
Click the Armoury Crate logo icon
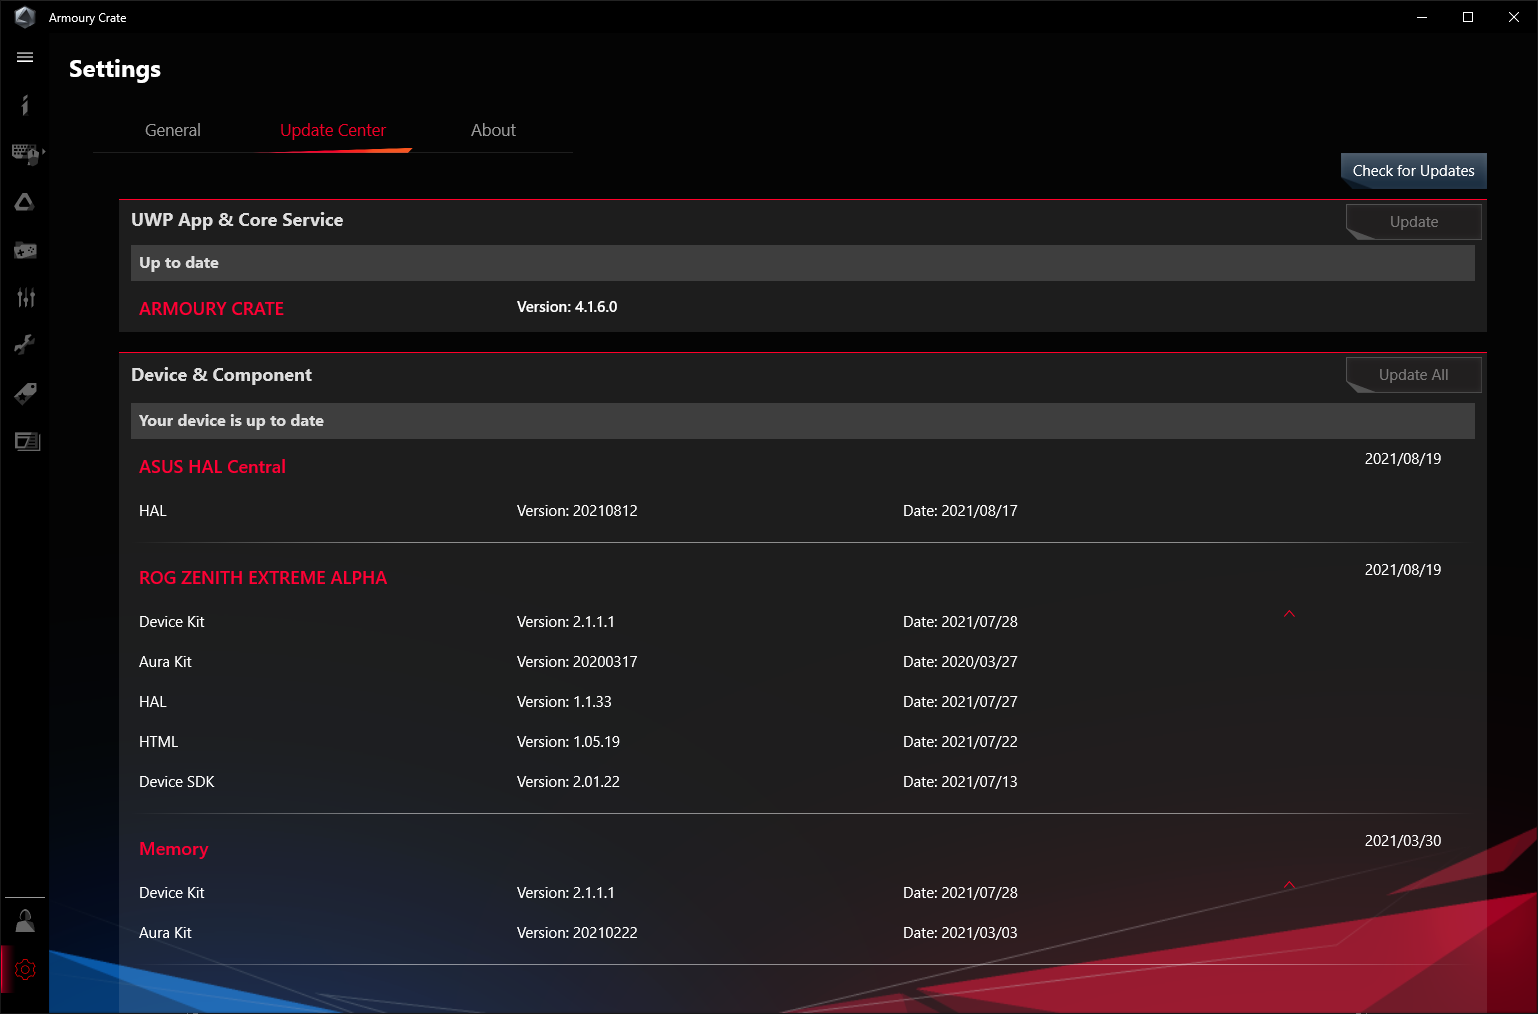point(25,17)
